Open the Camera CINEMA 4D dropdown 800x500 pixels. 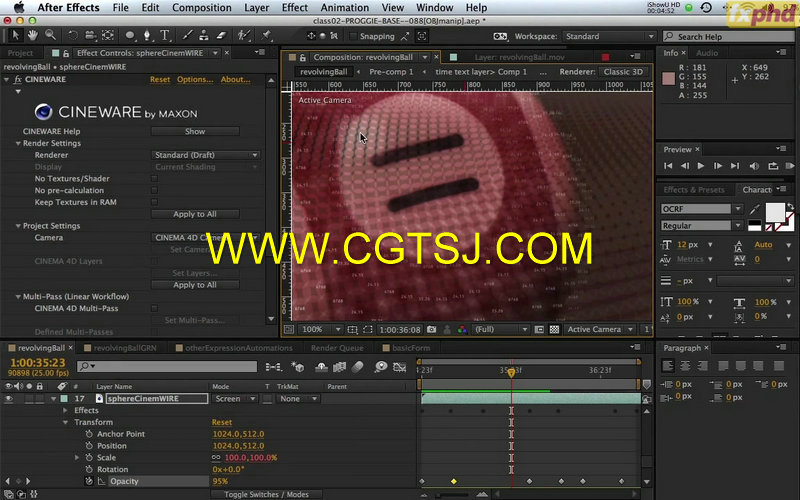tap(206, 238)
